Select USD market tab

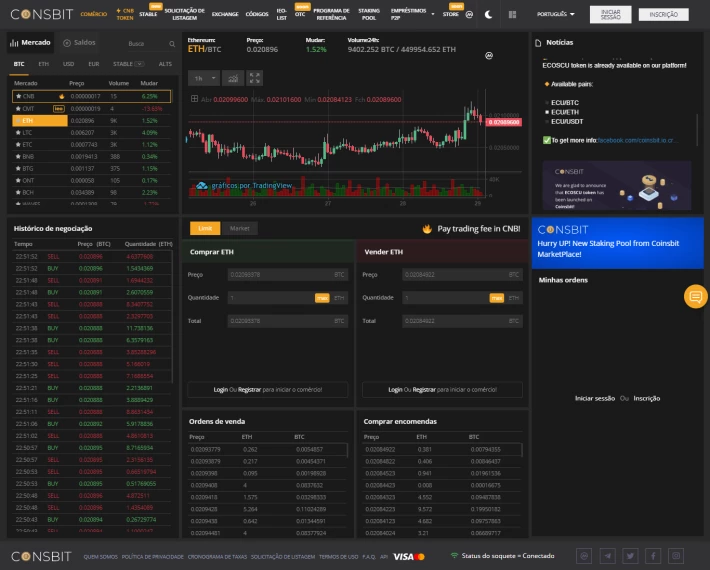pyautogui.click(x=68, y=64)
